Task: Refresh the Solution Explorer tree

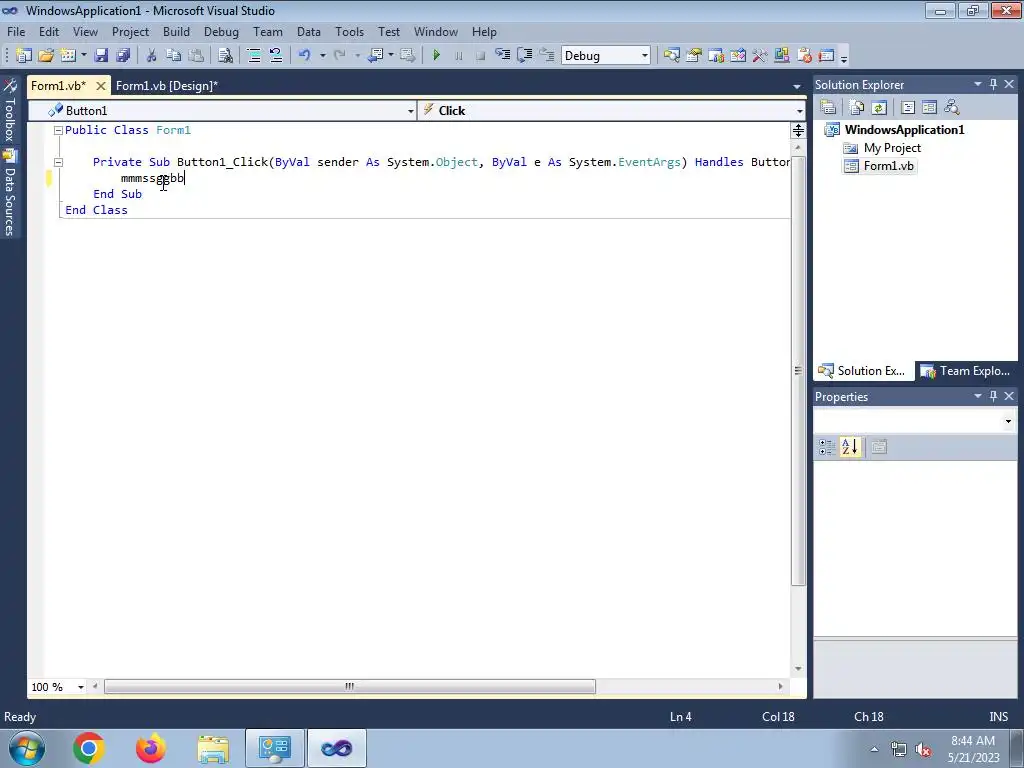Action: point(879,107)
